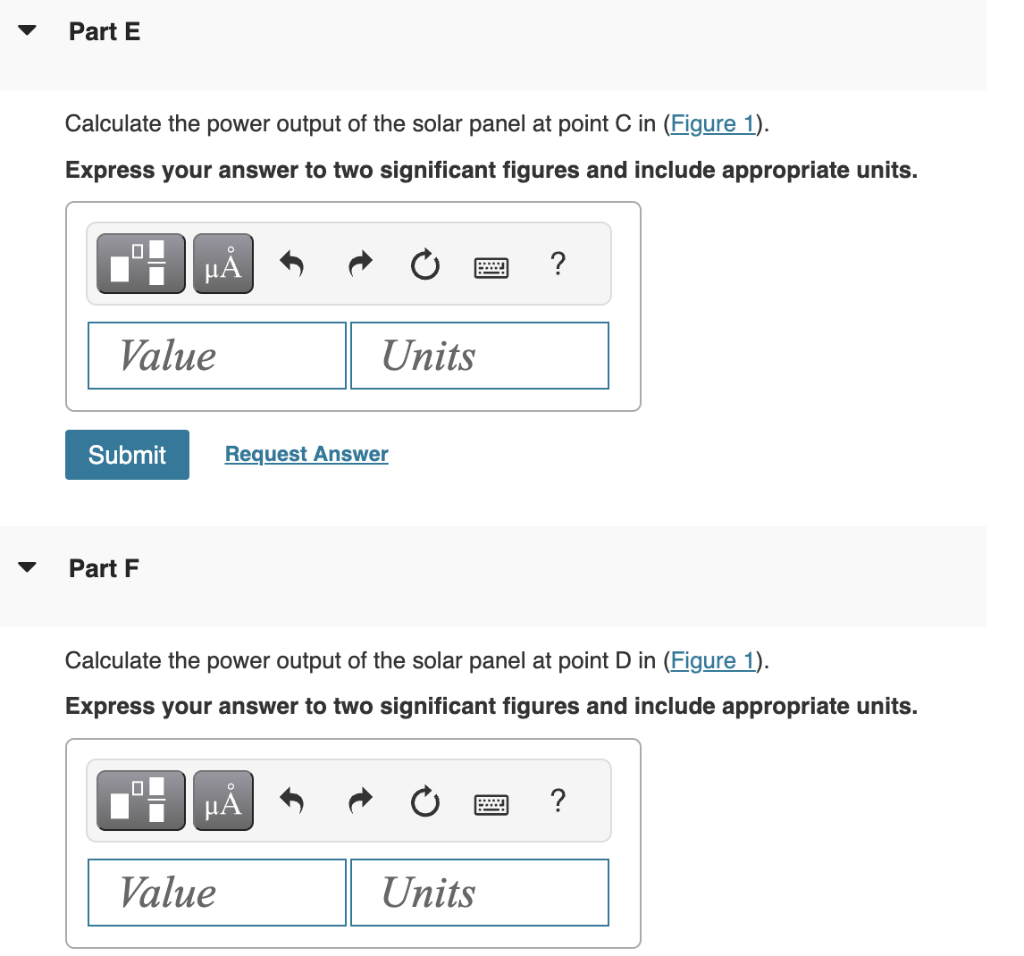The image size is (1024, 956).
Task: Collapse the Part E section
Action: pyautogui.click(x=26, y=31)
